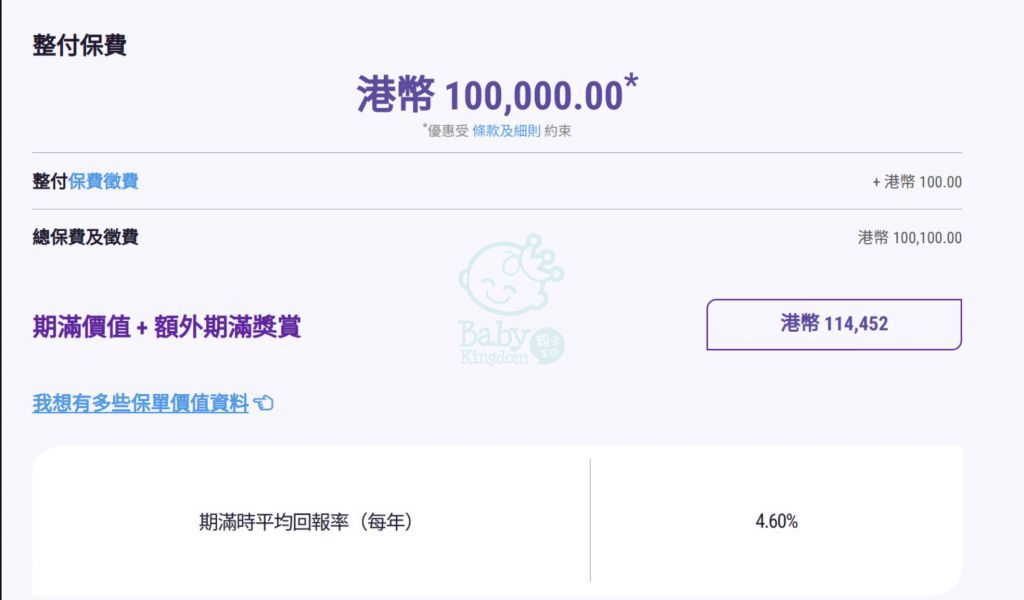Click the 4.60% return rate value

tap(776, 521)
